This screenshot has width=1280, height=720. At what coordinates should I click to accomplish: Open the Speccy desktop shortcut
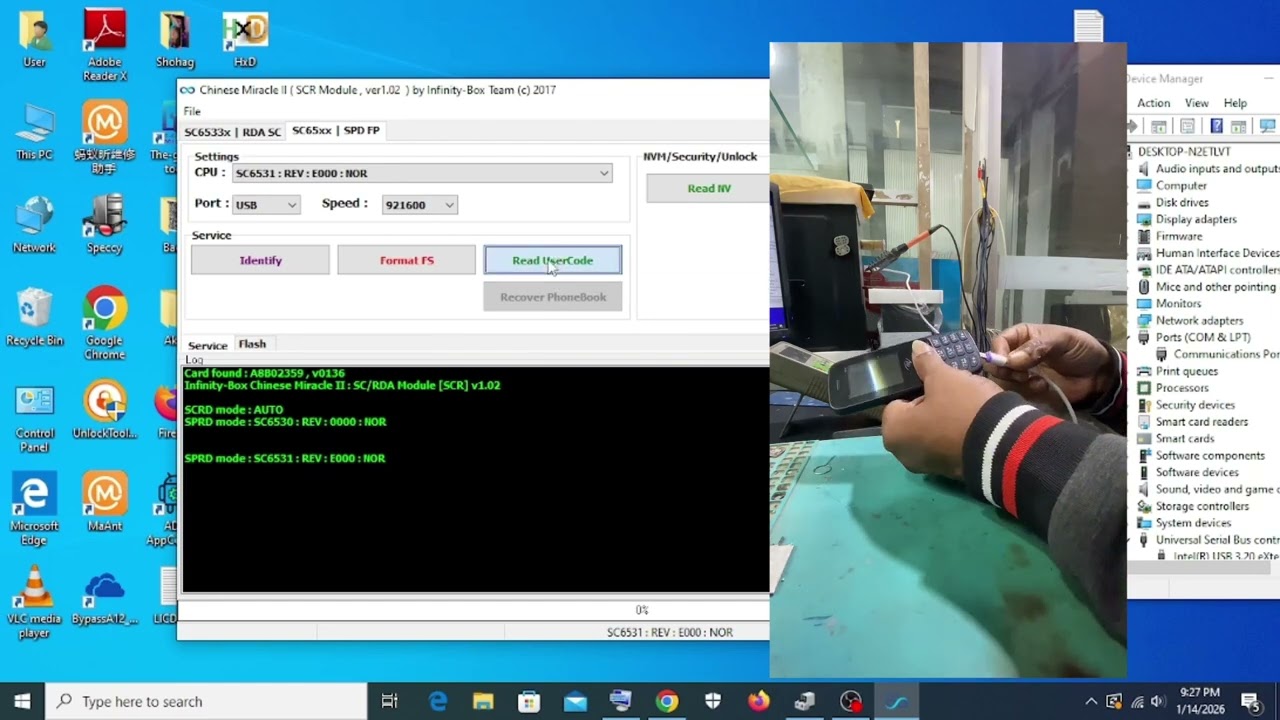point(104,224)
